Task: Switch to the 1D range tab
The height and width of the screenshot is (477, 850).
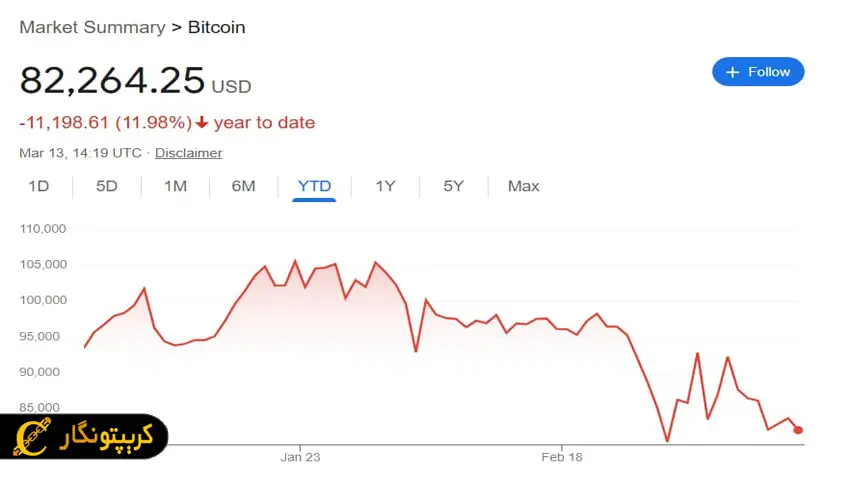Action: tap(39, 186)
